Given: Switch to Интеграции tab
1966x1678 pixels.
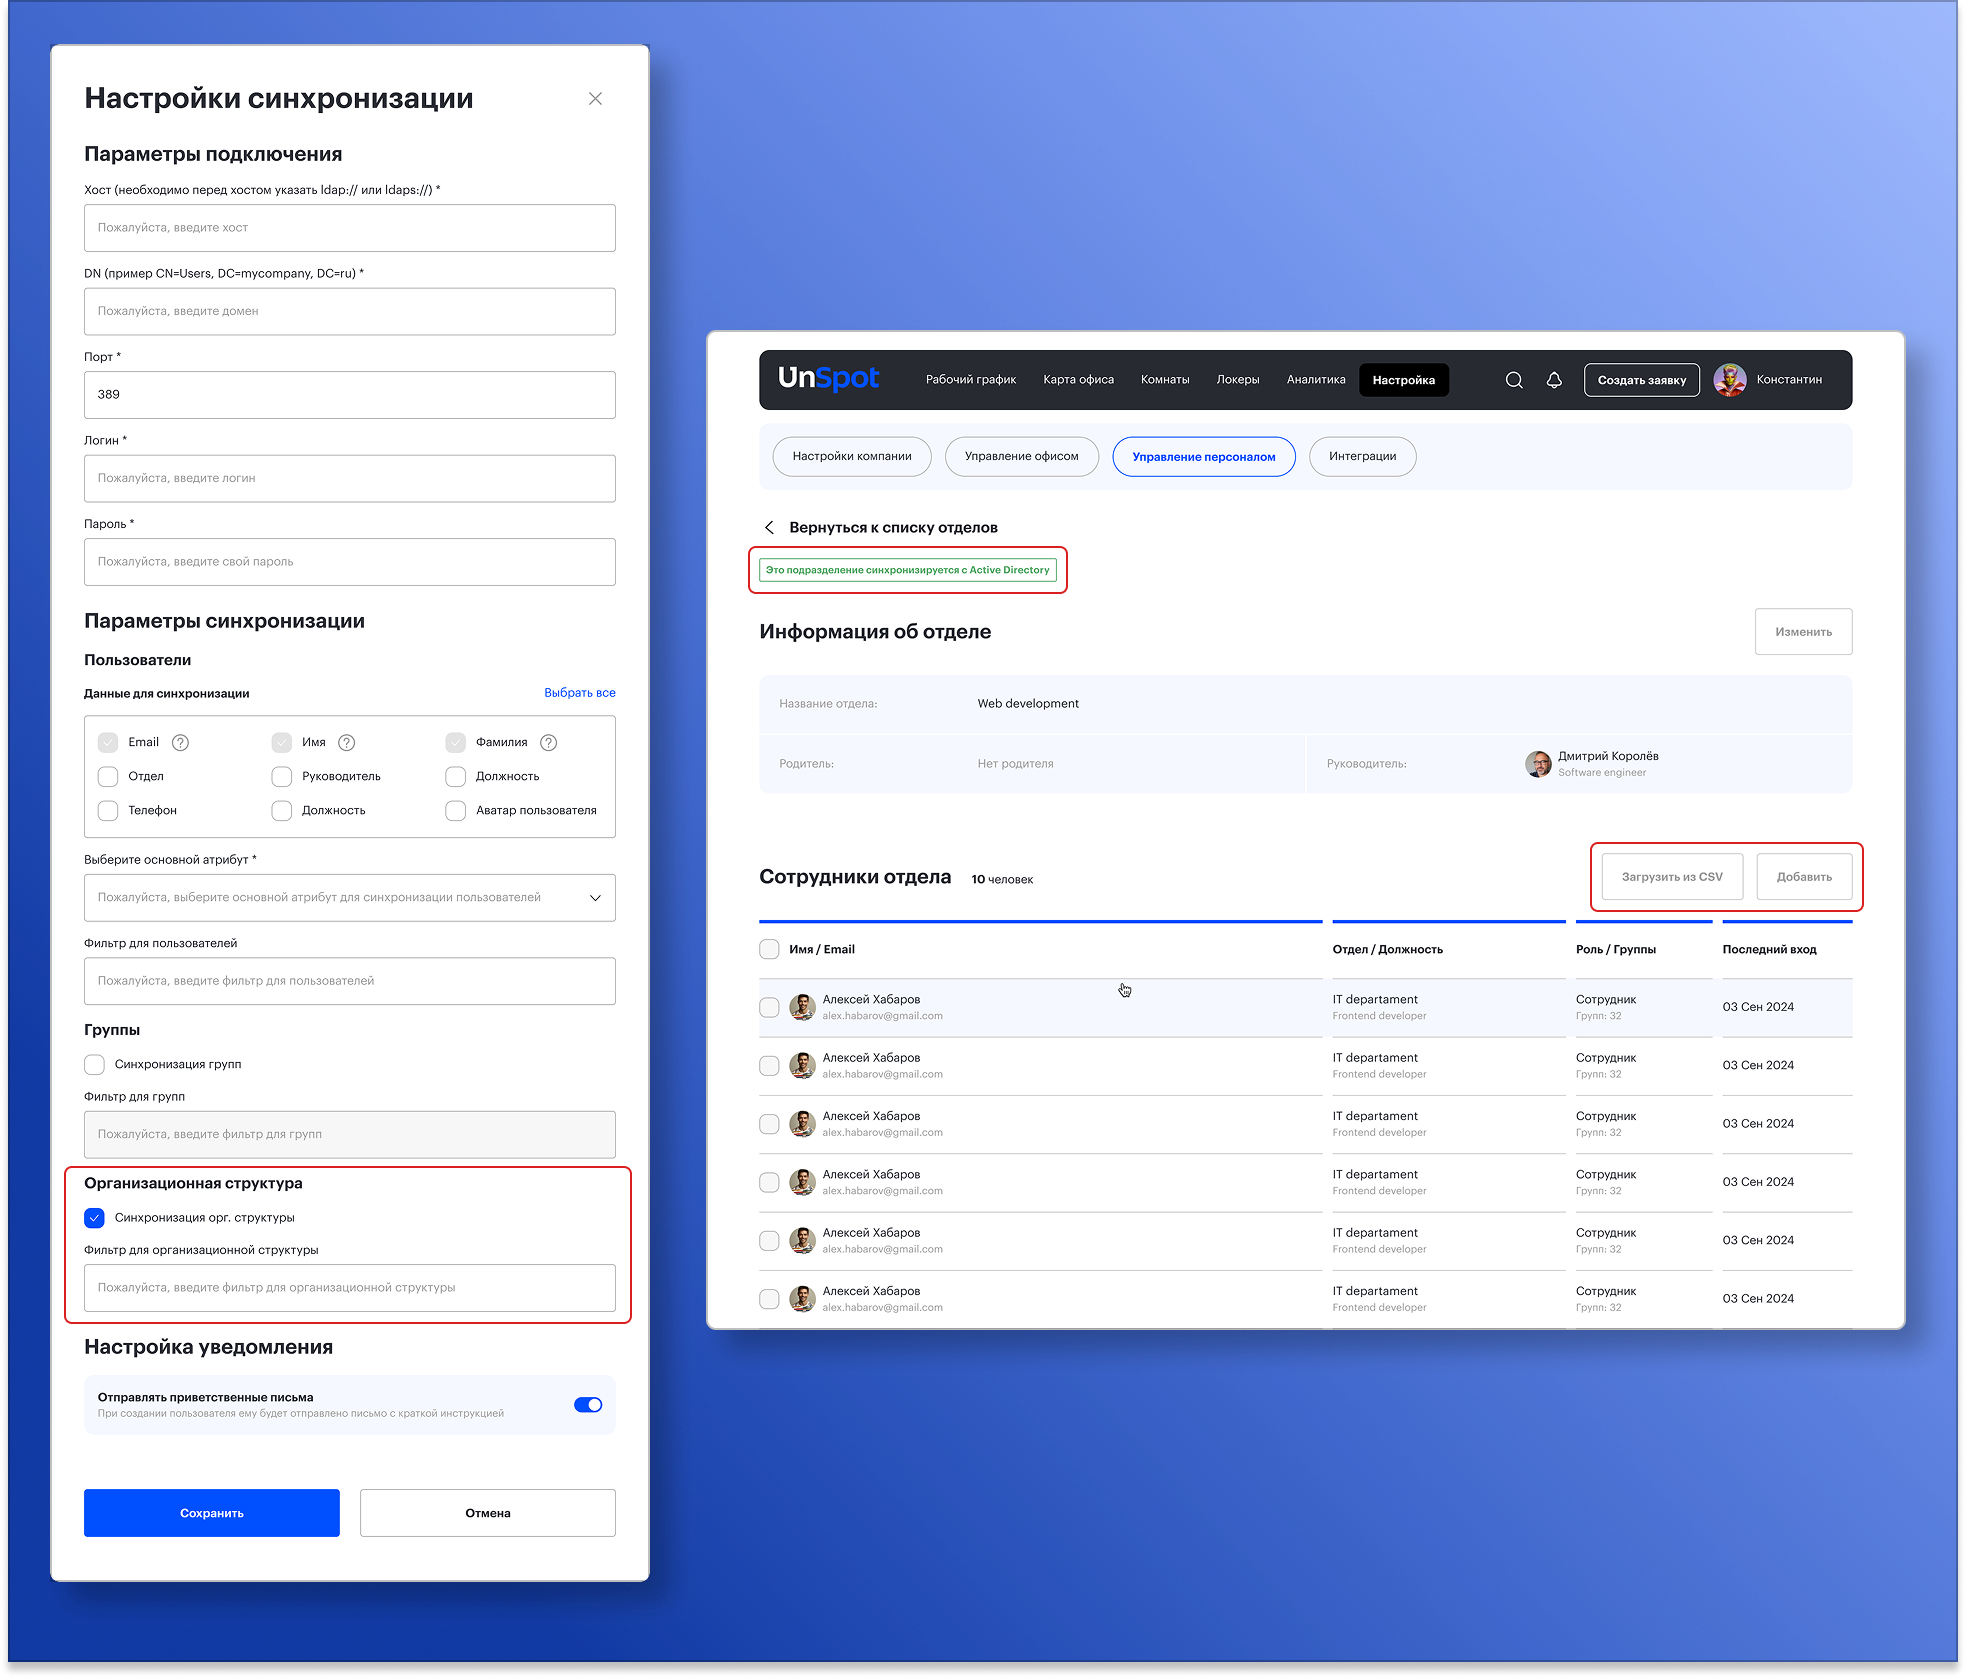Looking at the screenshot, I should 1362,456.
